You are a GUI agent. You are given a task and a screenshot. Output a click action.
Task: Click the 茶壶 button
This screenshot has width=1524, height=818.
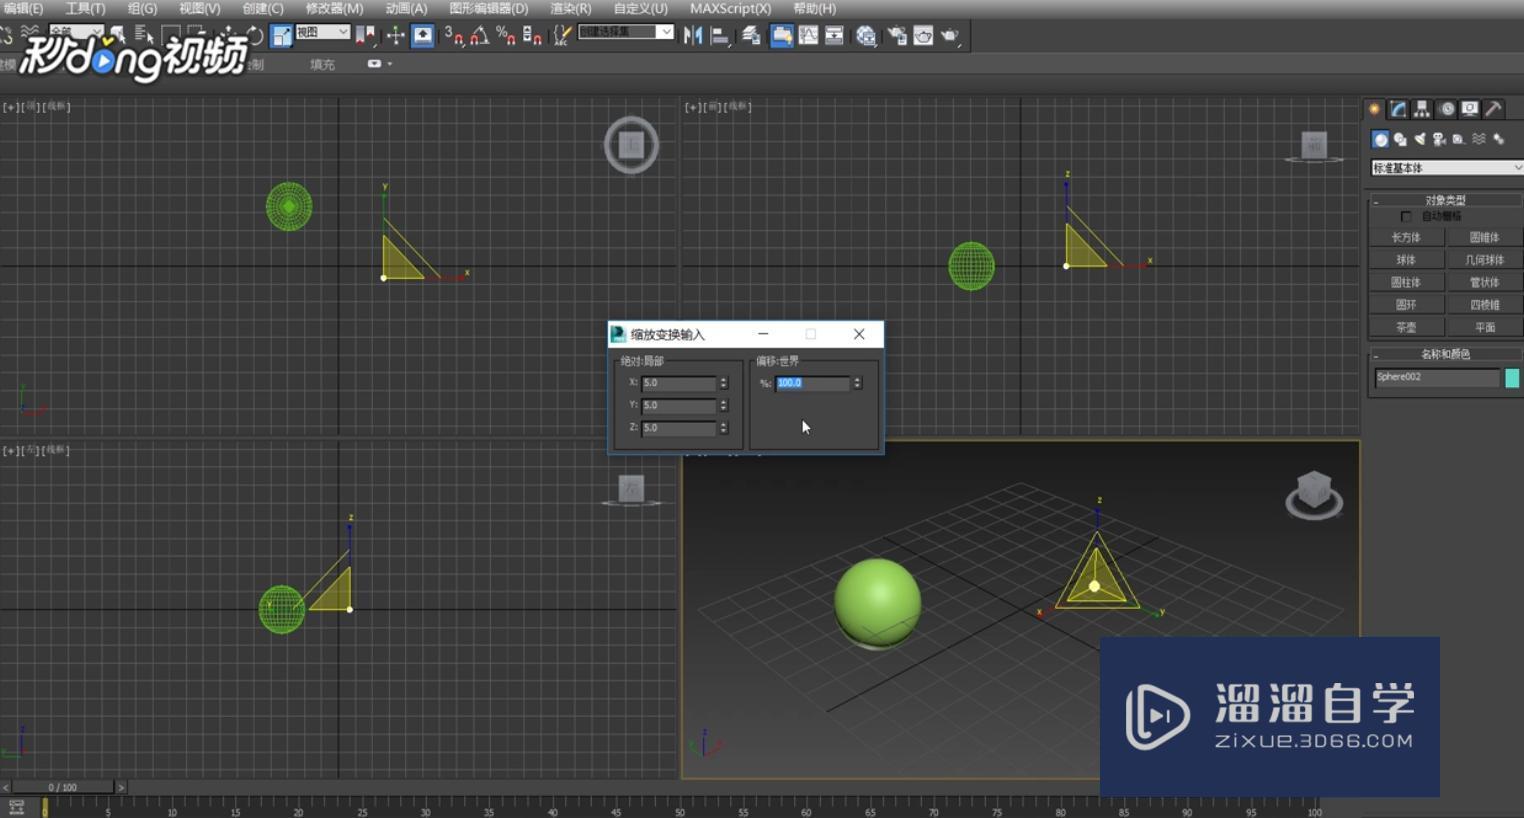click(1405, 328)
